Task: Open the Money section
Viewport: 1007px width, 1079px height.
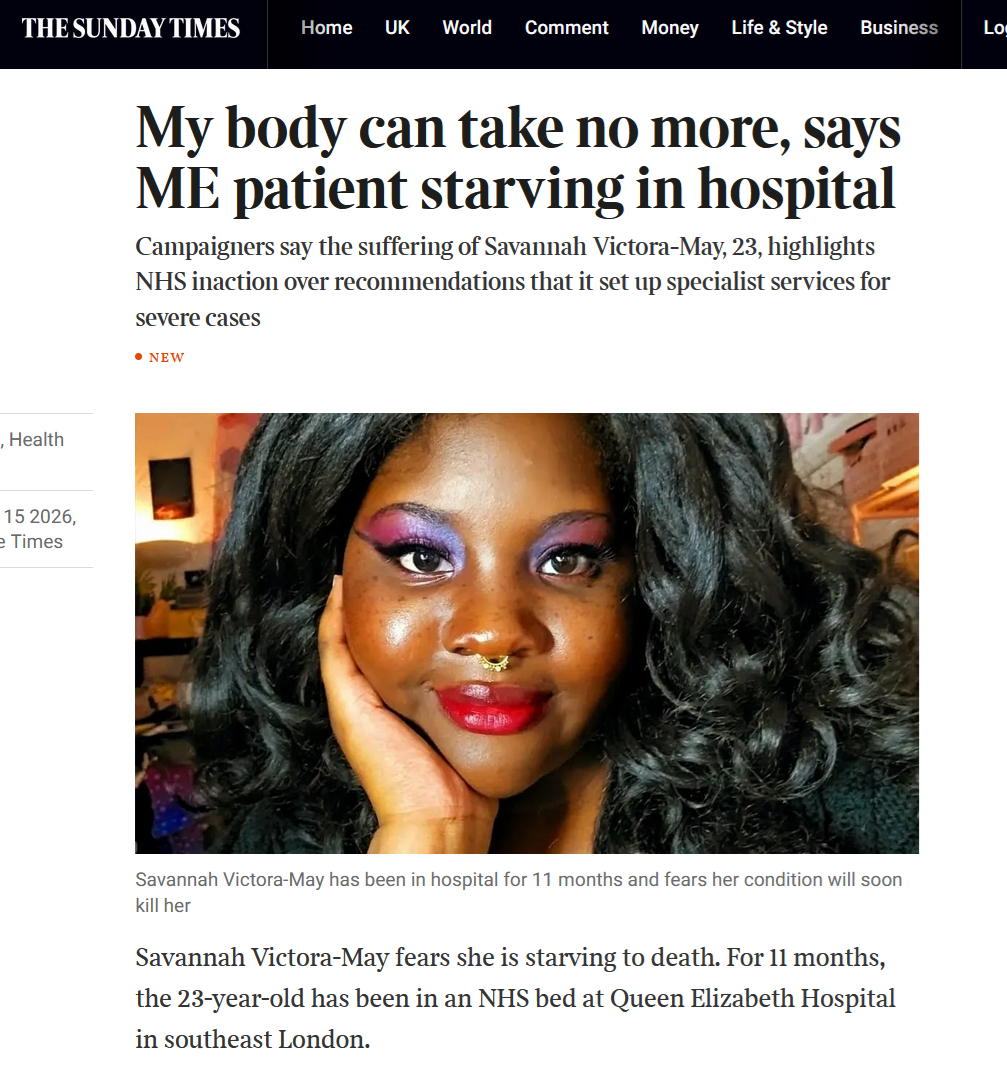Action: click(670, 28)
